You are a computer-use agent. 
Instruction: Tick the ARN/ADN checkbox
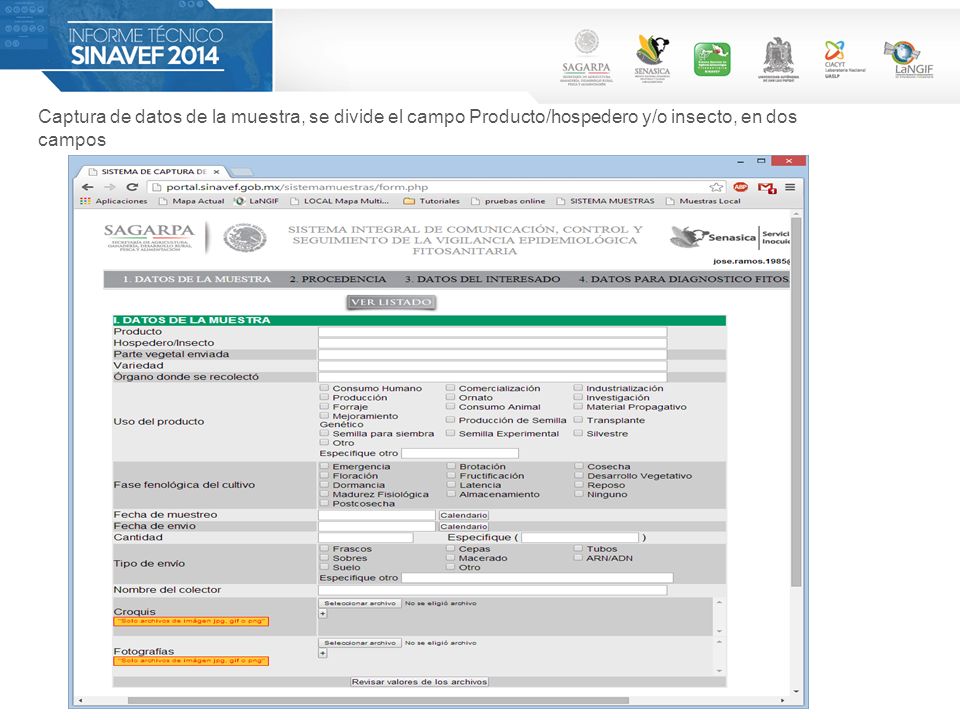coord(578,558)
